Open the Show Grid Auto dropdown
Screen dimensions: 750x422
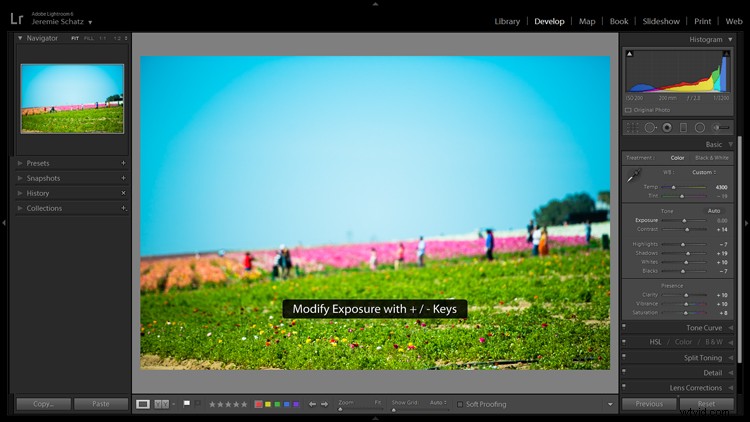coord(438,402)
